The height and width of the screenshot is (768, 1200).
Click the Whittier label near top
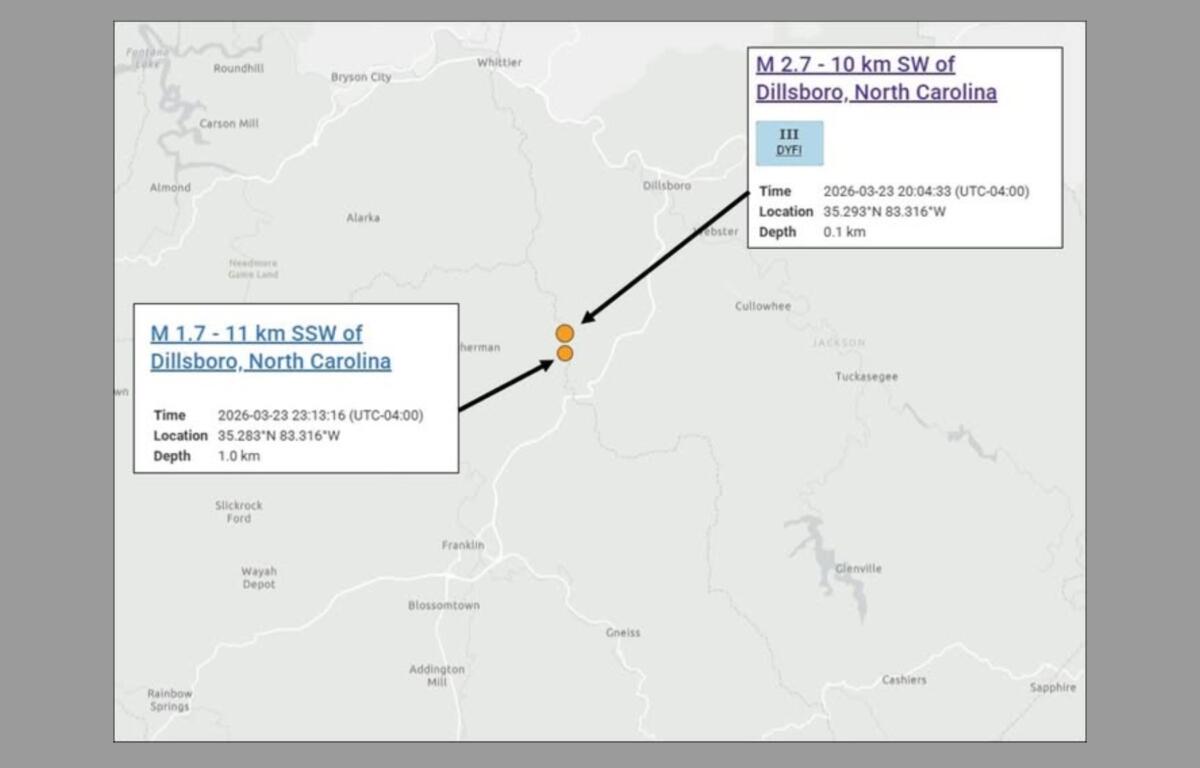click(x=499, y=62)
